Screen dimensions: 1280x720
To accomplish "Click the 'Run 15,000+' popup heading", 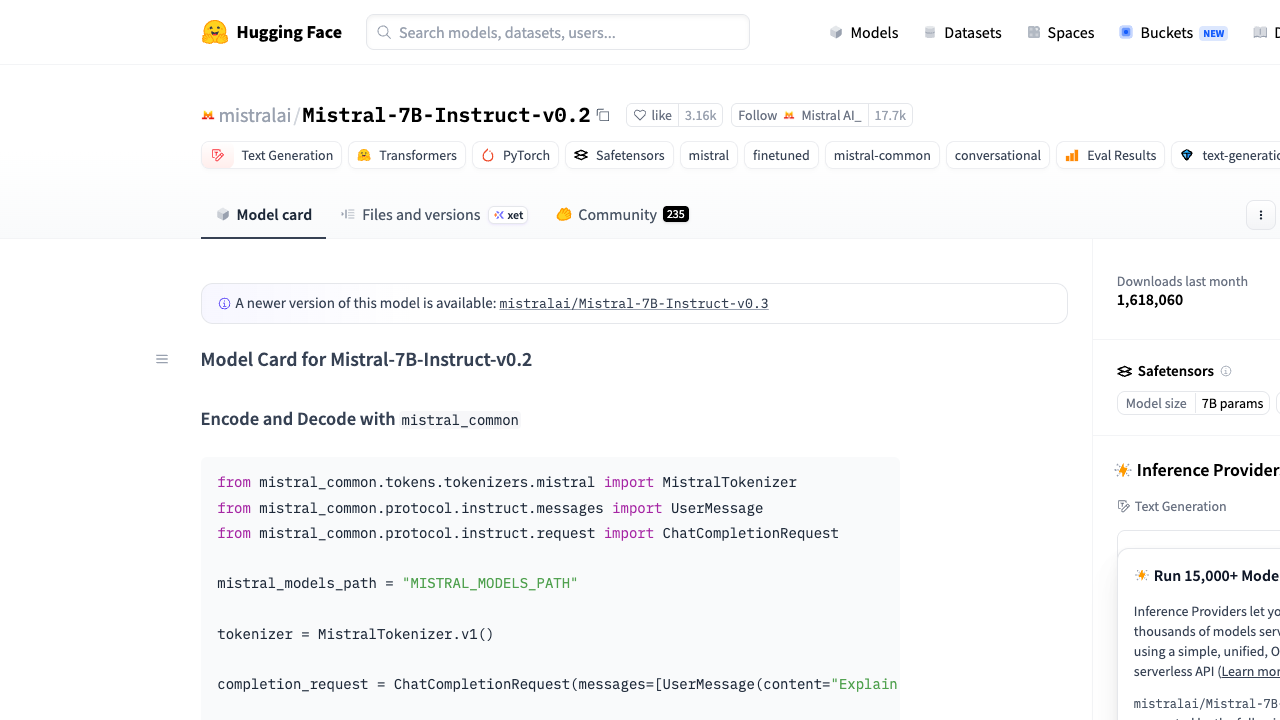I will tap(1207, 576).
